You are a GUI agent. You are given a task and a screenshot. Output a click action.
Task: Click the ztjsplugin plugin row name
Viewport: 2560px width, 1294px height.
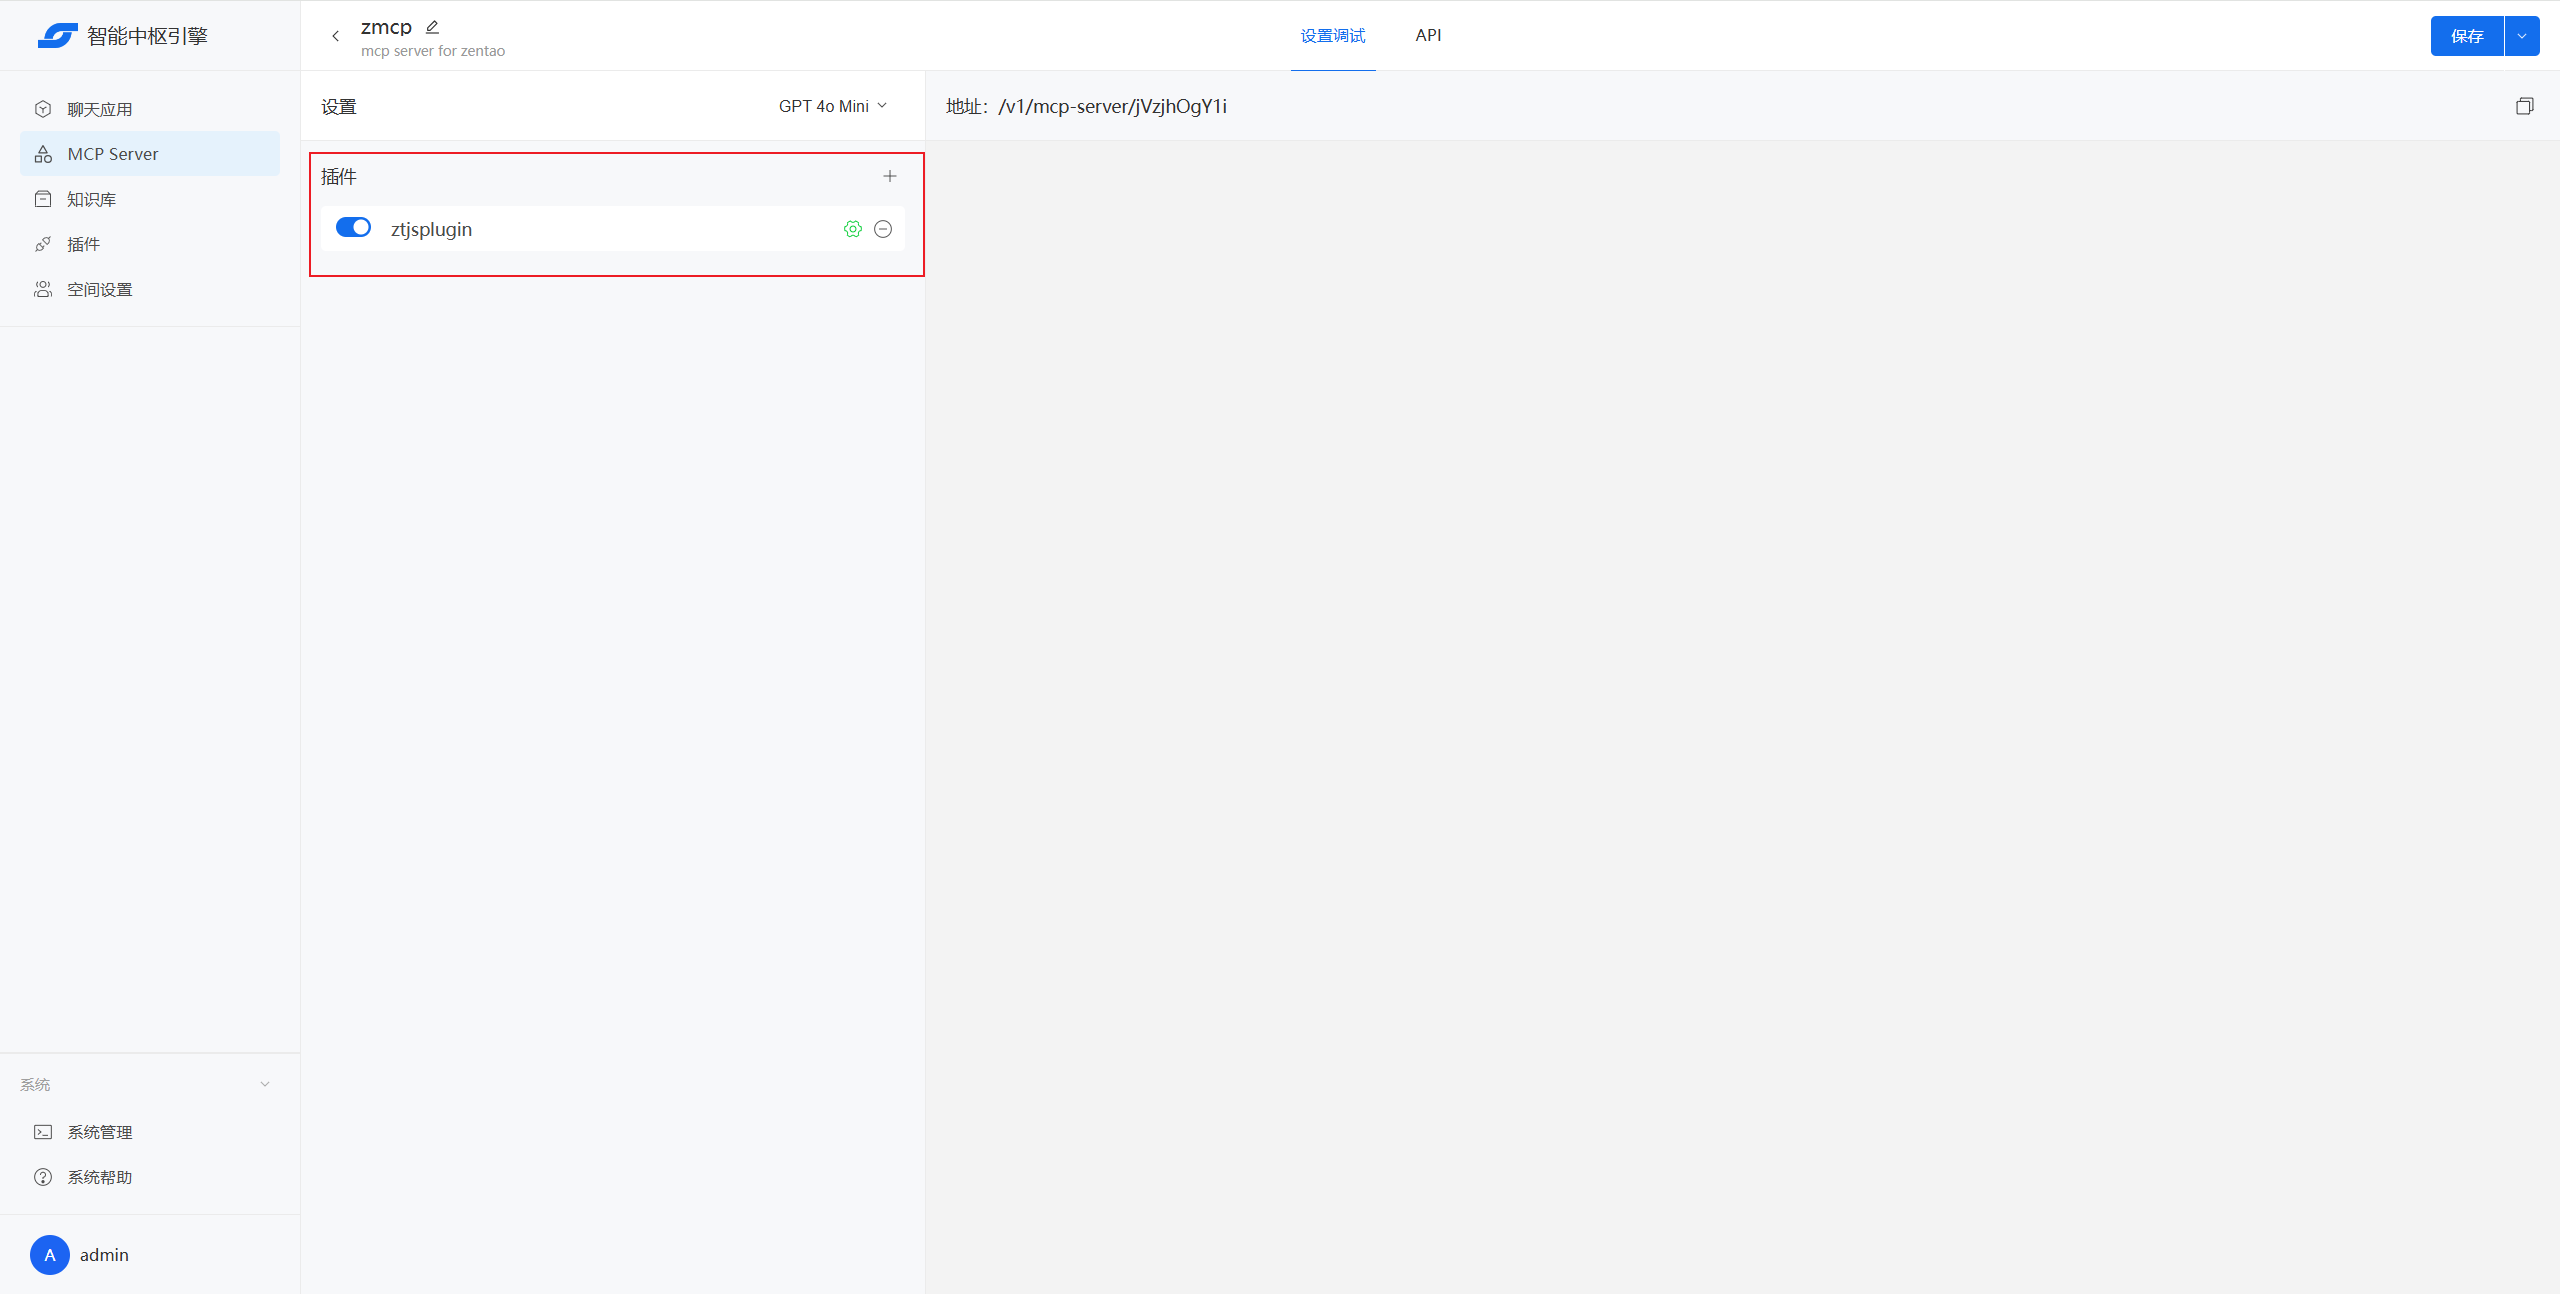click(x=431, y=229)
